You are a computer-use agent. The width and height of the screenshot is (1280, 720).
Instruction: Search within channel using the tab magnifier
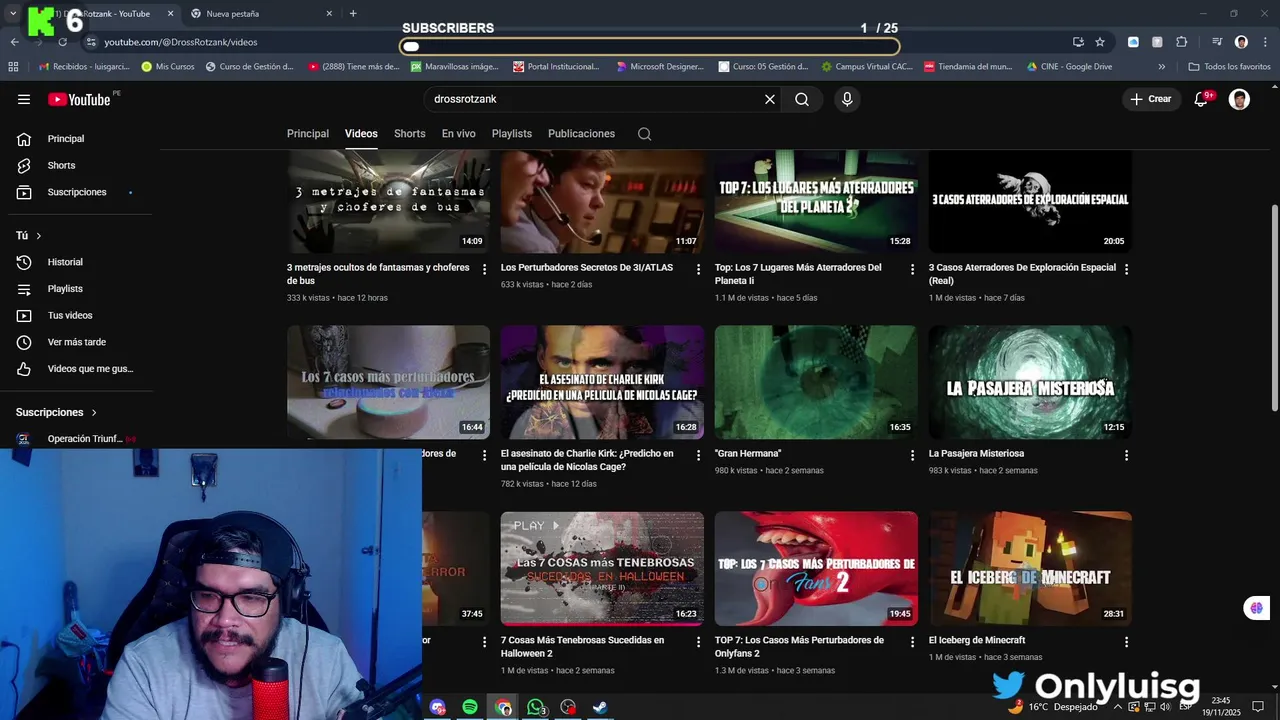coord(645,134)
